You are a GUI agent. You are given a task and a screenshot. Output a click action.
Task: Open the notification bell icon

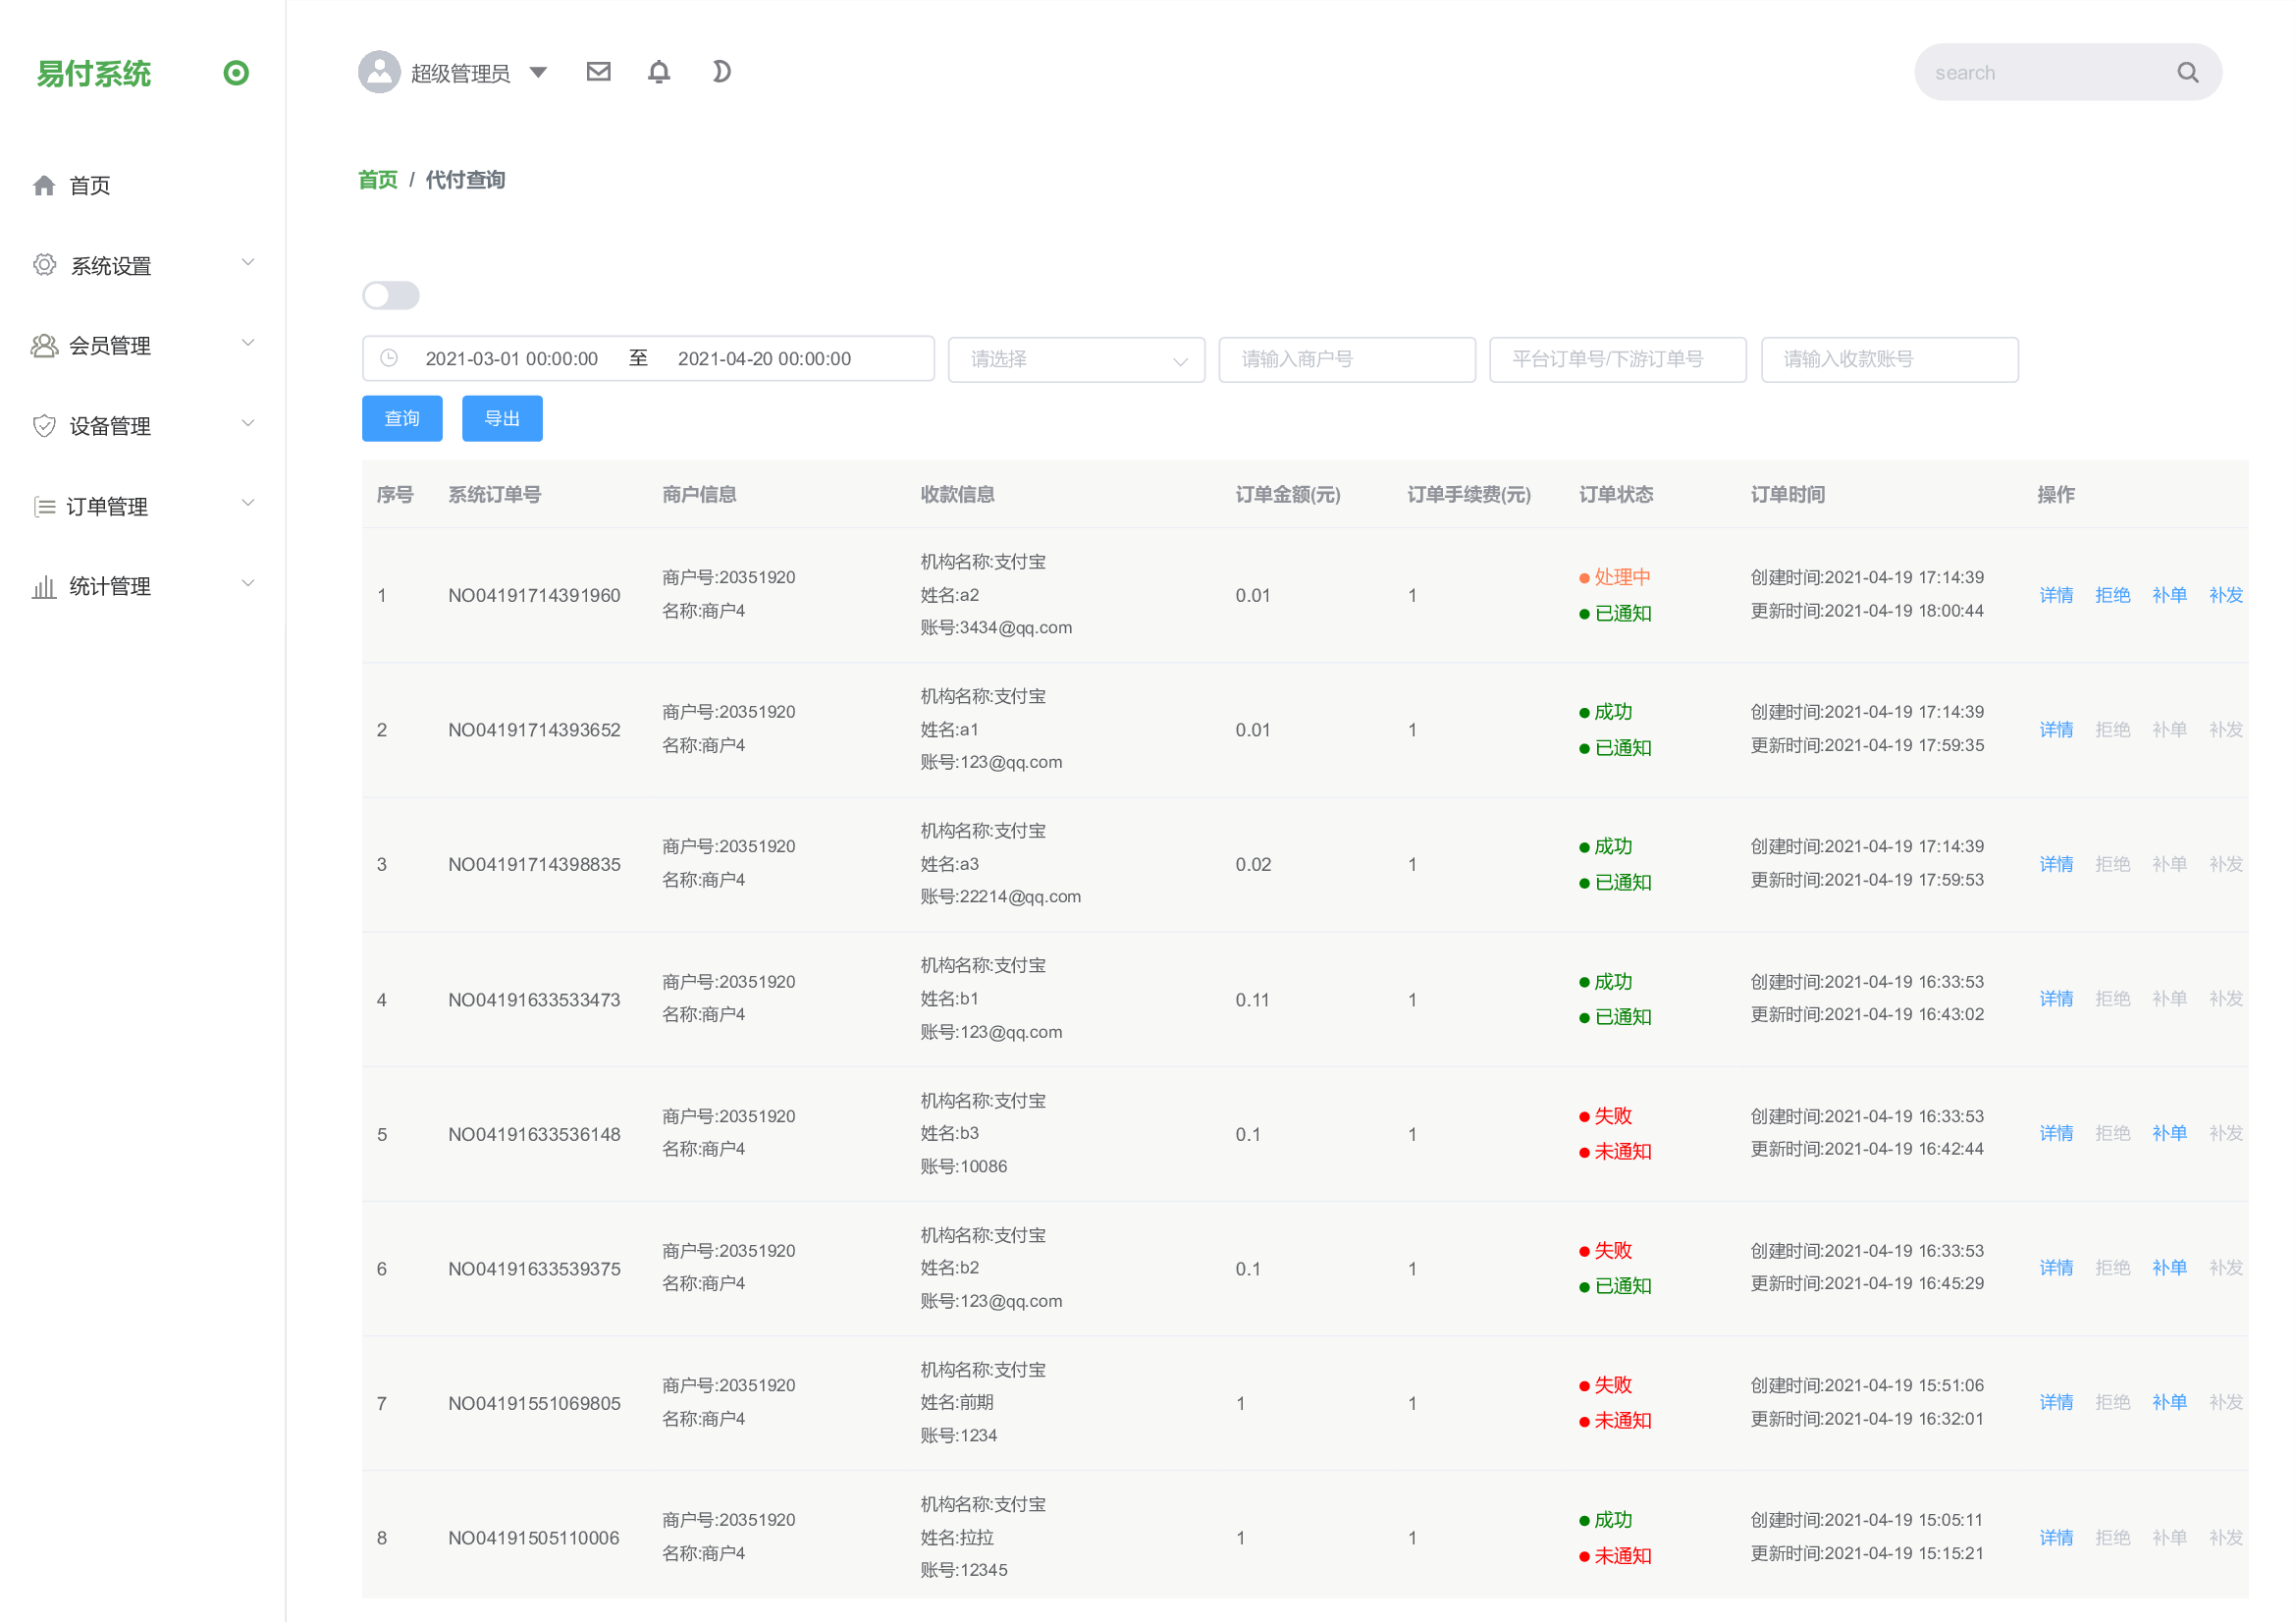(659, 72)
